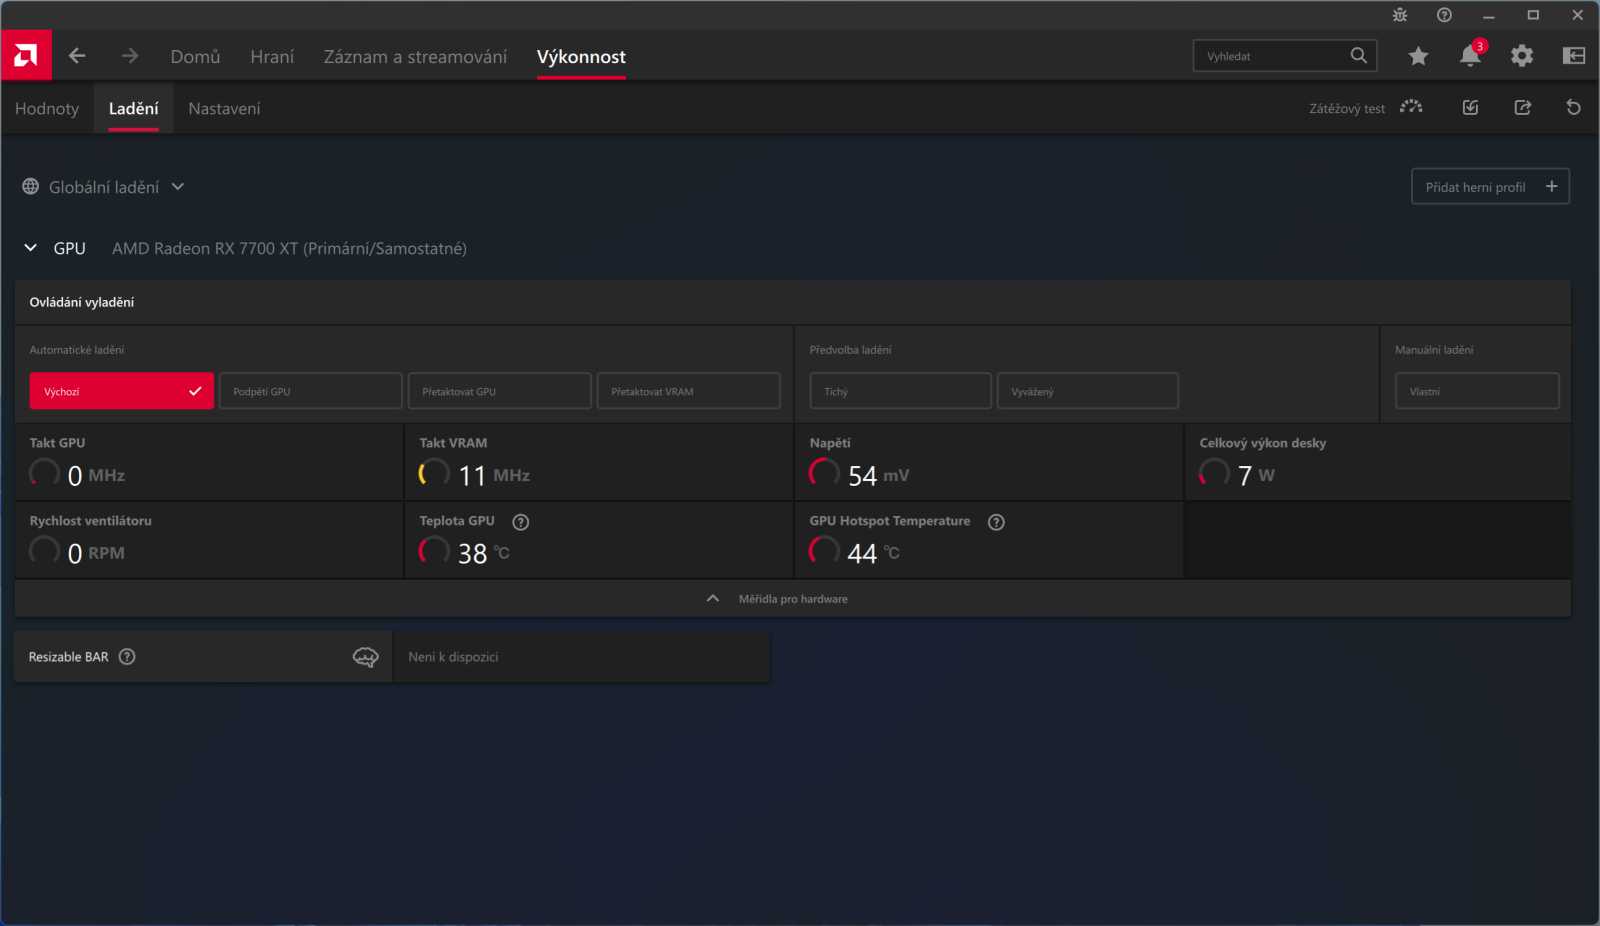Switch to Ladění sub-tab
Screen dimensions: 1600x926
click(x=134, y=108)
